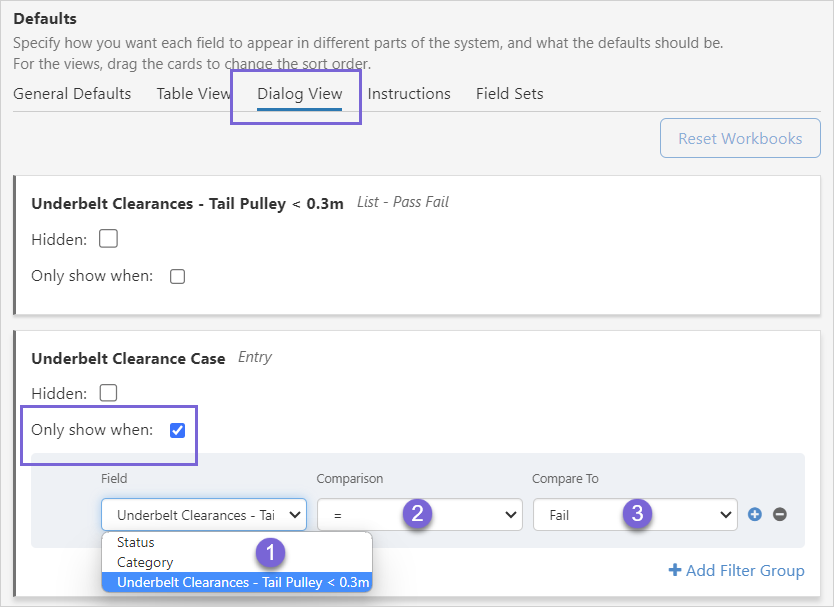Click the Underbelt Clearances - Tail Pulley card title
The image size is (834, 607).
187,203
